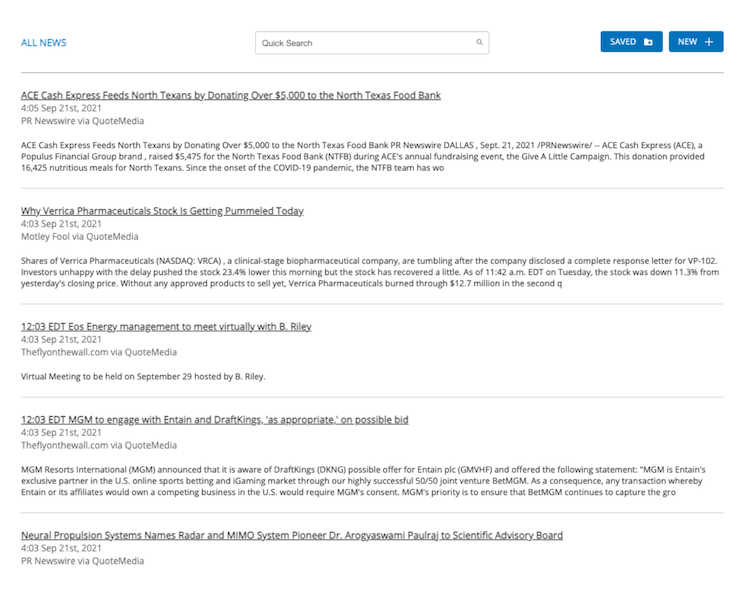Viewport: 750px width, 597px height.
Task: Select timestamp under Neural Propulsion headline
Action: click(61, 548)
